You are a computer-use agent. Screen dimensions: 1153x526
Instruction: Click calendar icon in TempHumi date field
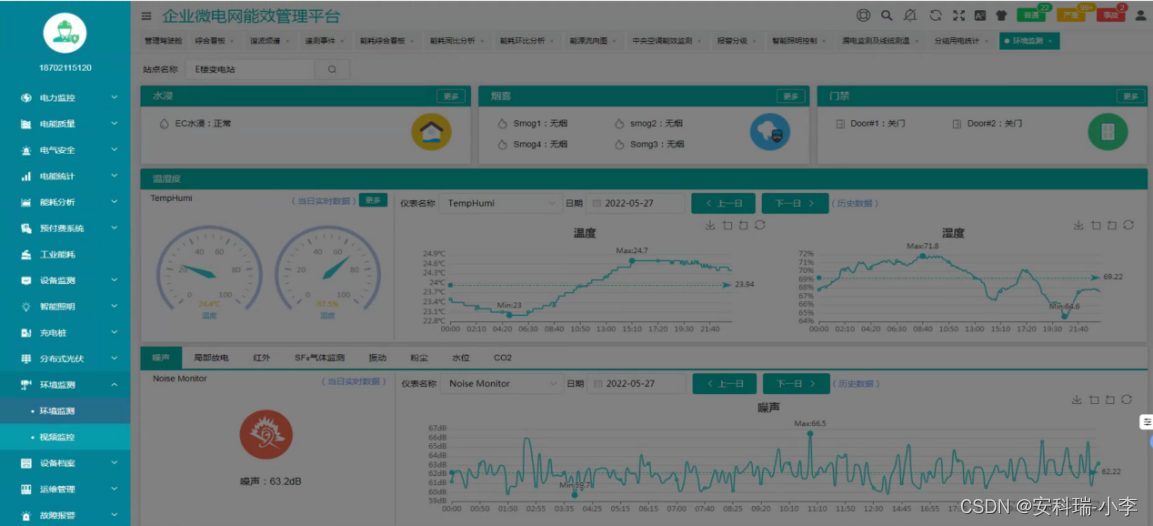click(596, 204)
